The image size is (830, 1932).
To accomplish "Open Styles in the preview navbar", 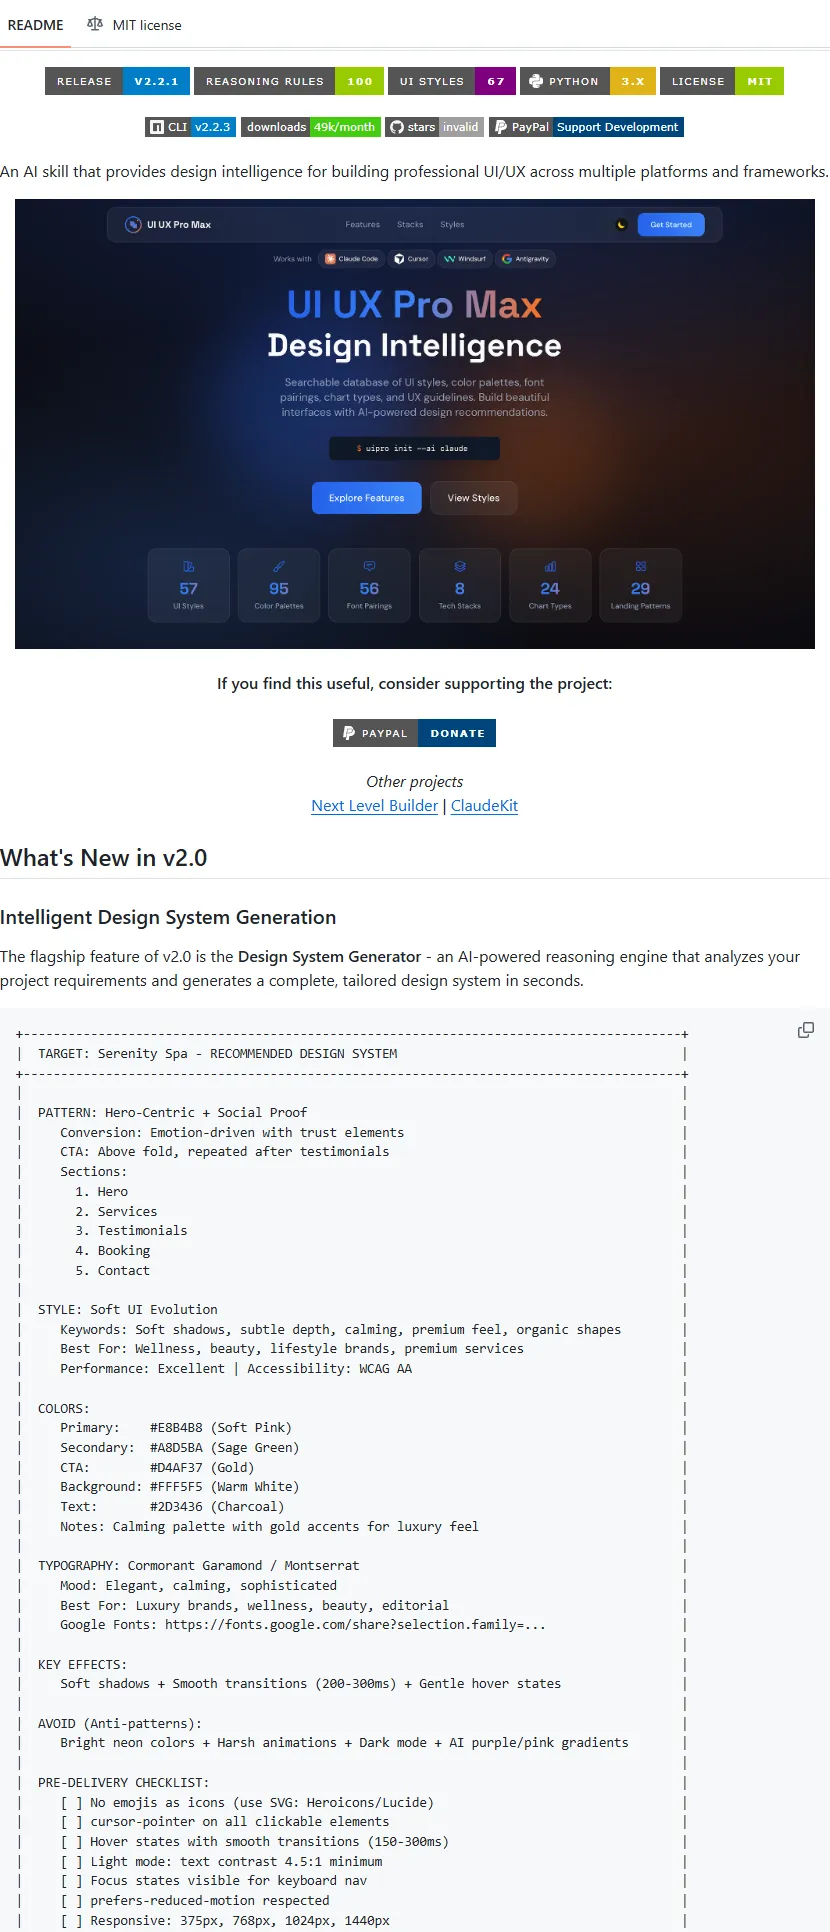I will pos(452,225).
